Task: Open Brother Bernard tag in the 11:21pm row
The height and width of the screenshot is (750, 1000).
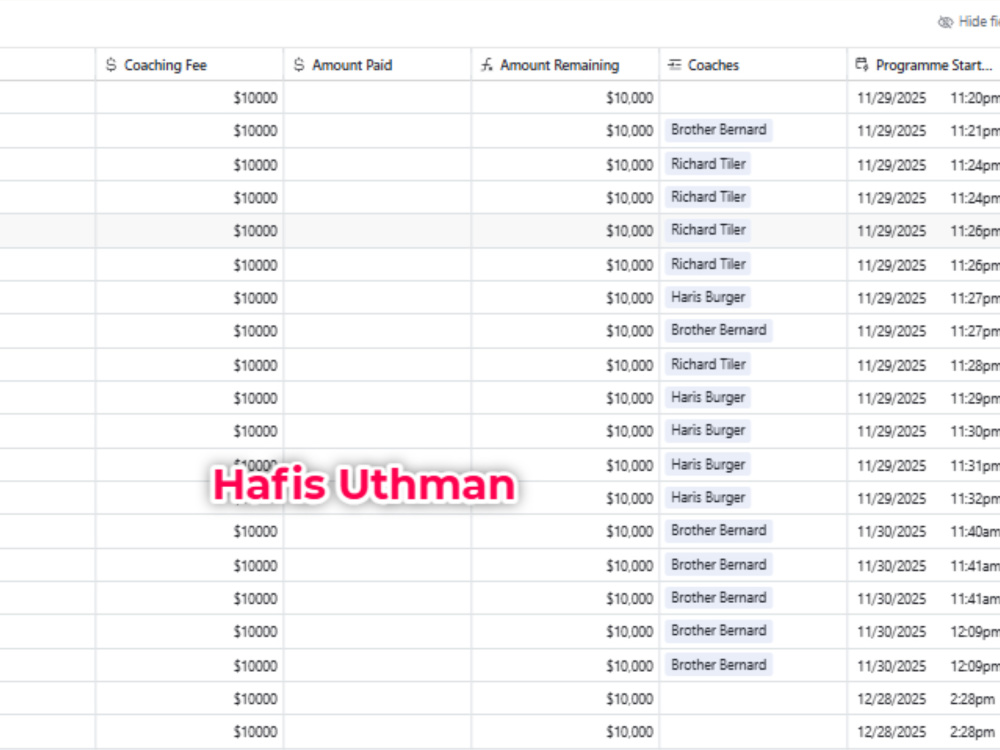Action: pyautogui.click(x=719, y=130)
